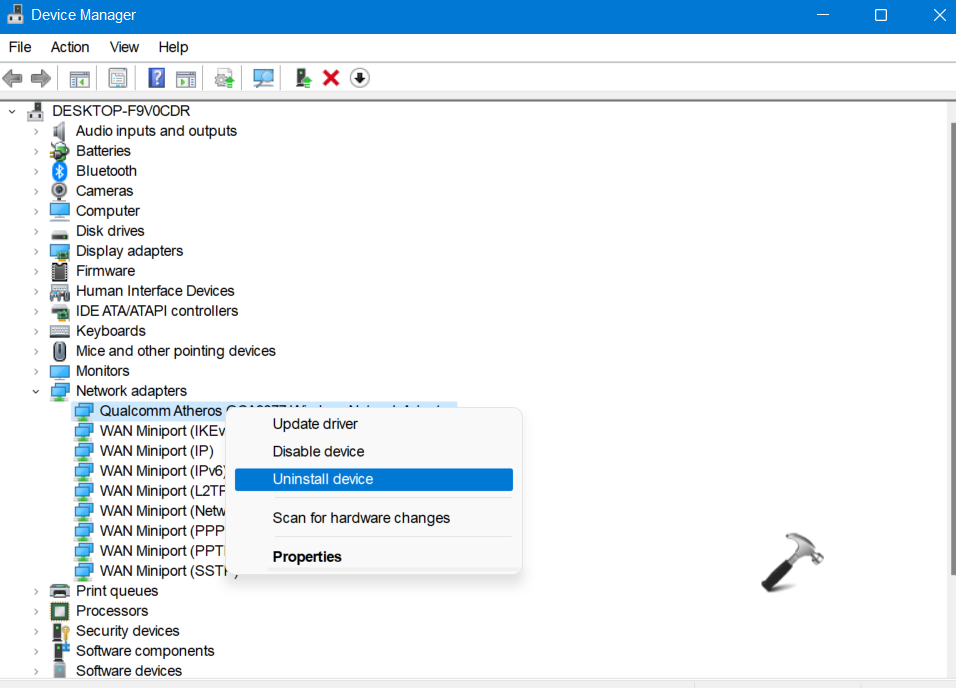Click the Properties sheet toolbar icon
This screenshot has height=688, width=956.
[118, 78]
